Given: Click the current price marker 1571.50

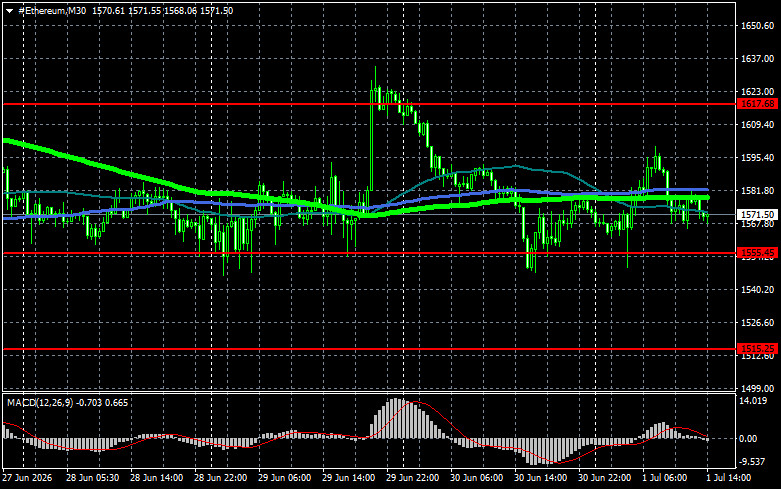Looking at the screenshot, I should click(758, 215).
